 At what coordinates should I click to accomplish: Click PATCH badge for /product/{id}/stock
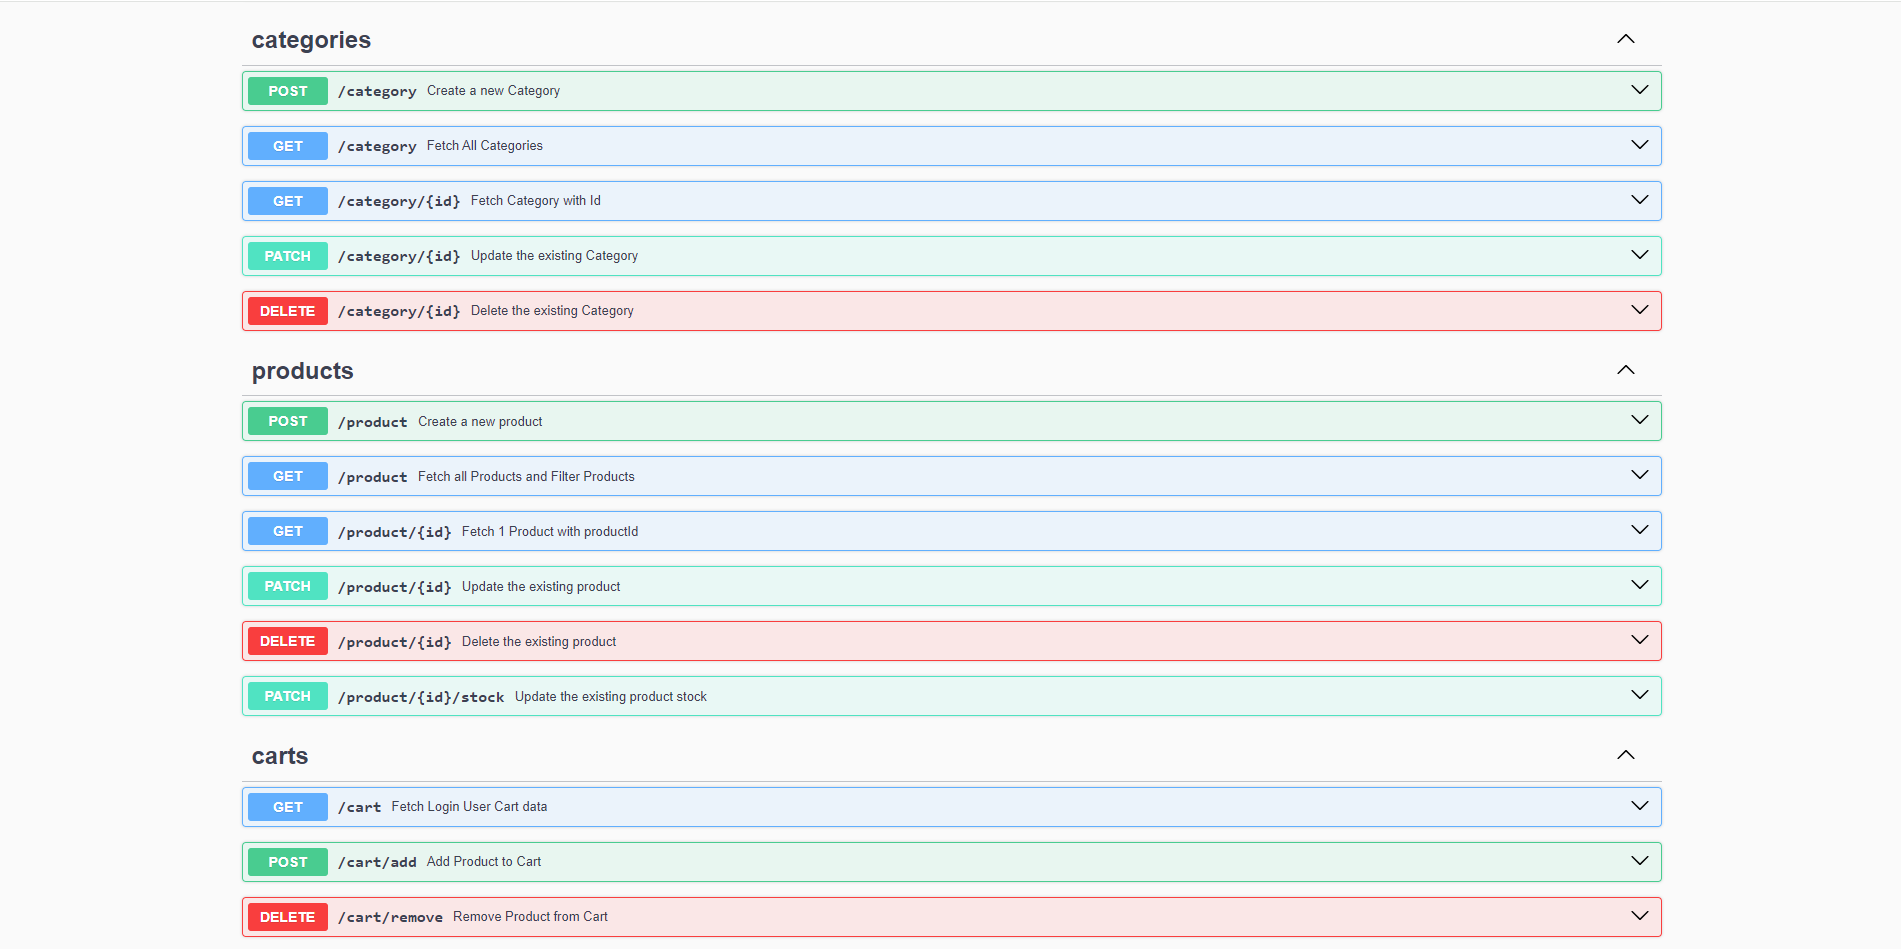point(288,696)
